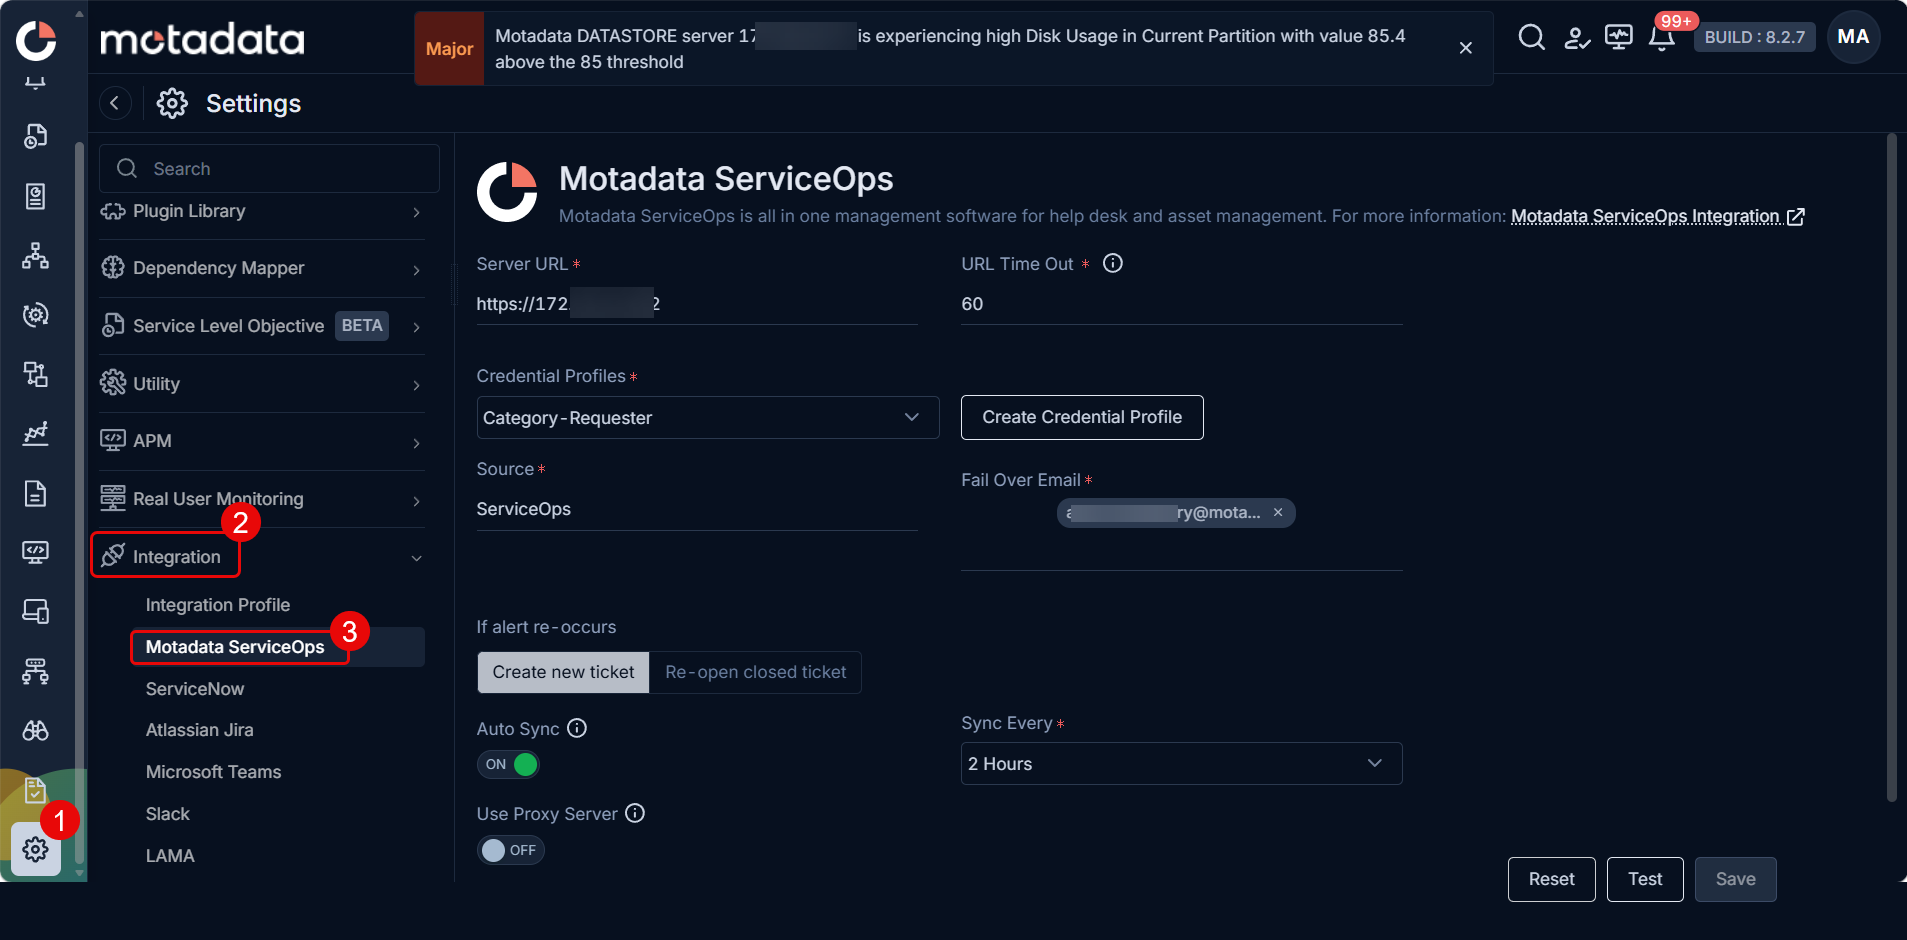This screenshot has height=940, width=1907.
Task: Open the MA user avatar menu
Action: tap(1853, 37)
